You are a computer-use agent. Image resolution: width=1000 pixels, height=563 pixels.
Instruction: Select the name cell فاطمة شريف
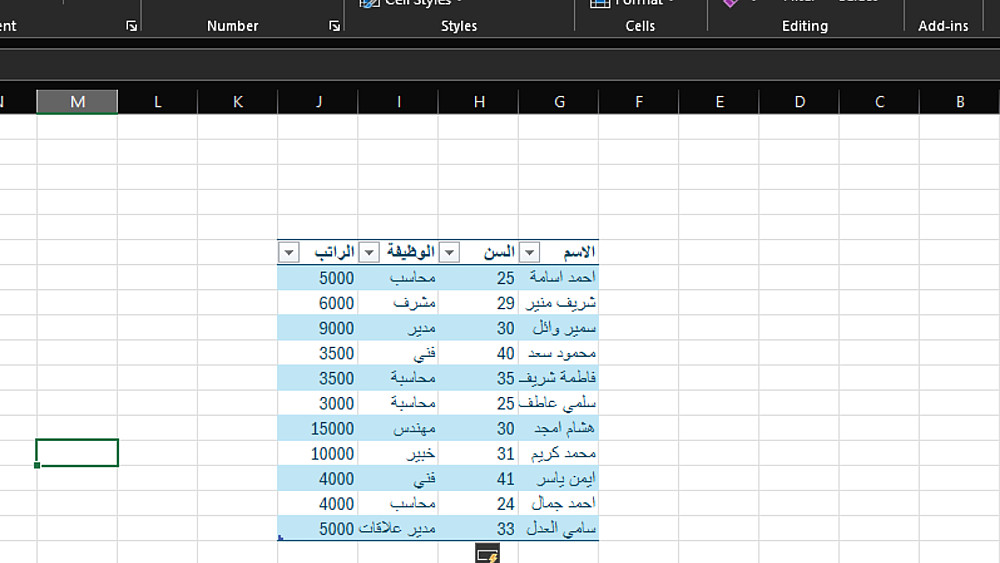[x=559, y=378]
